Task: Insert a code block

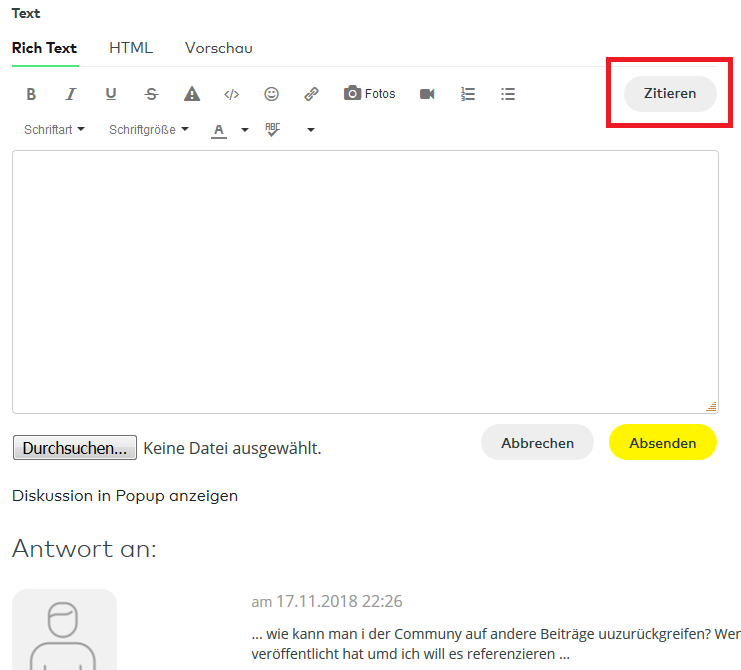Action: coord(231,94)
